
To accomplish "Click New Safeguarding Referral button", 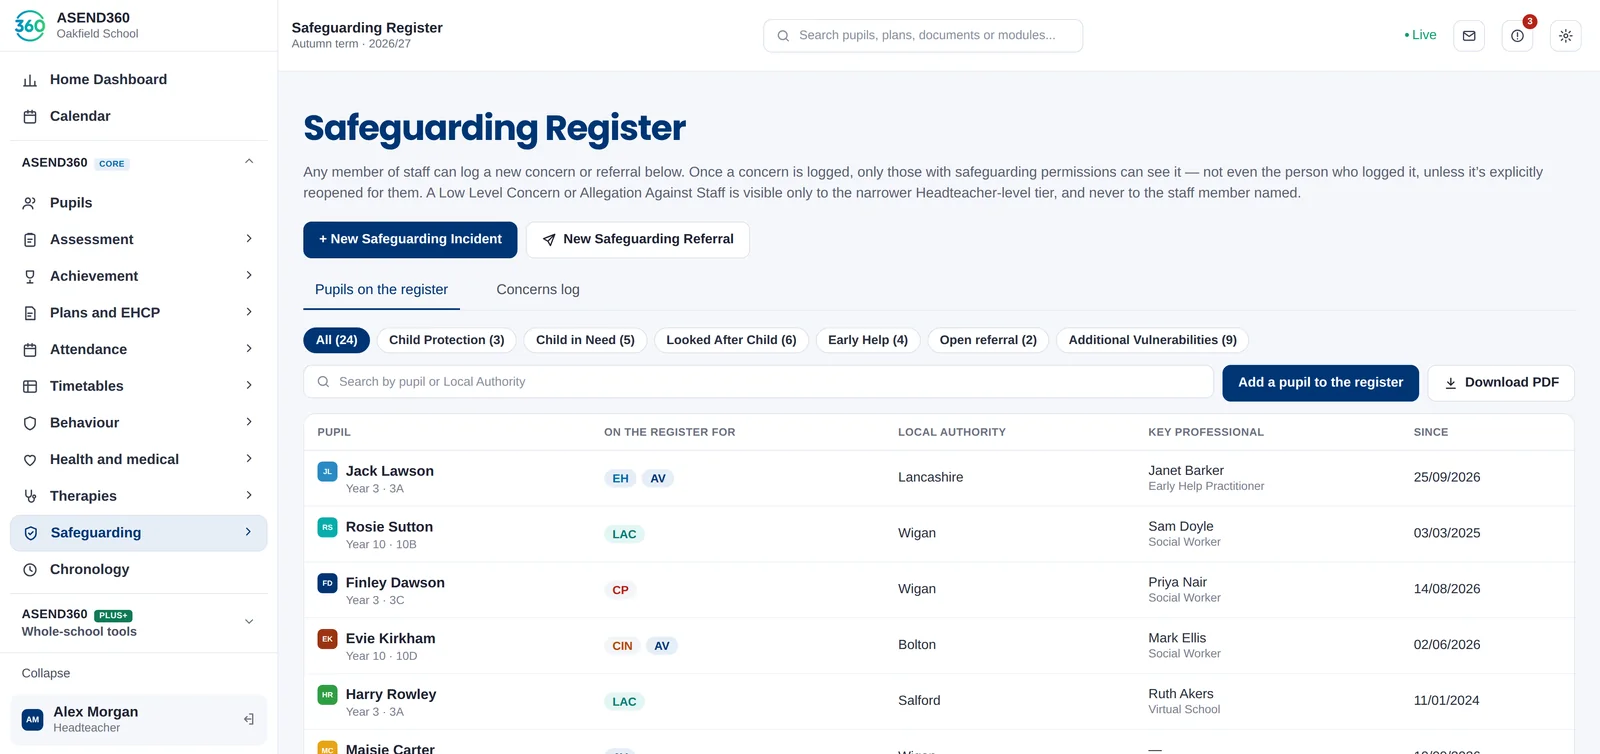I will click(x=638, y=240).
